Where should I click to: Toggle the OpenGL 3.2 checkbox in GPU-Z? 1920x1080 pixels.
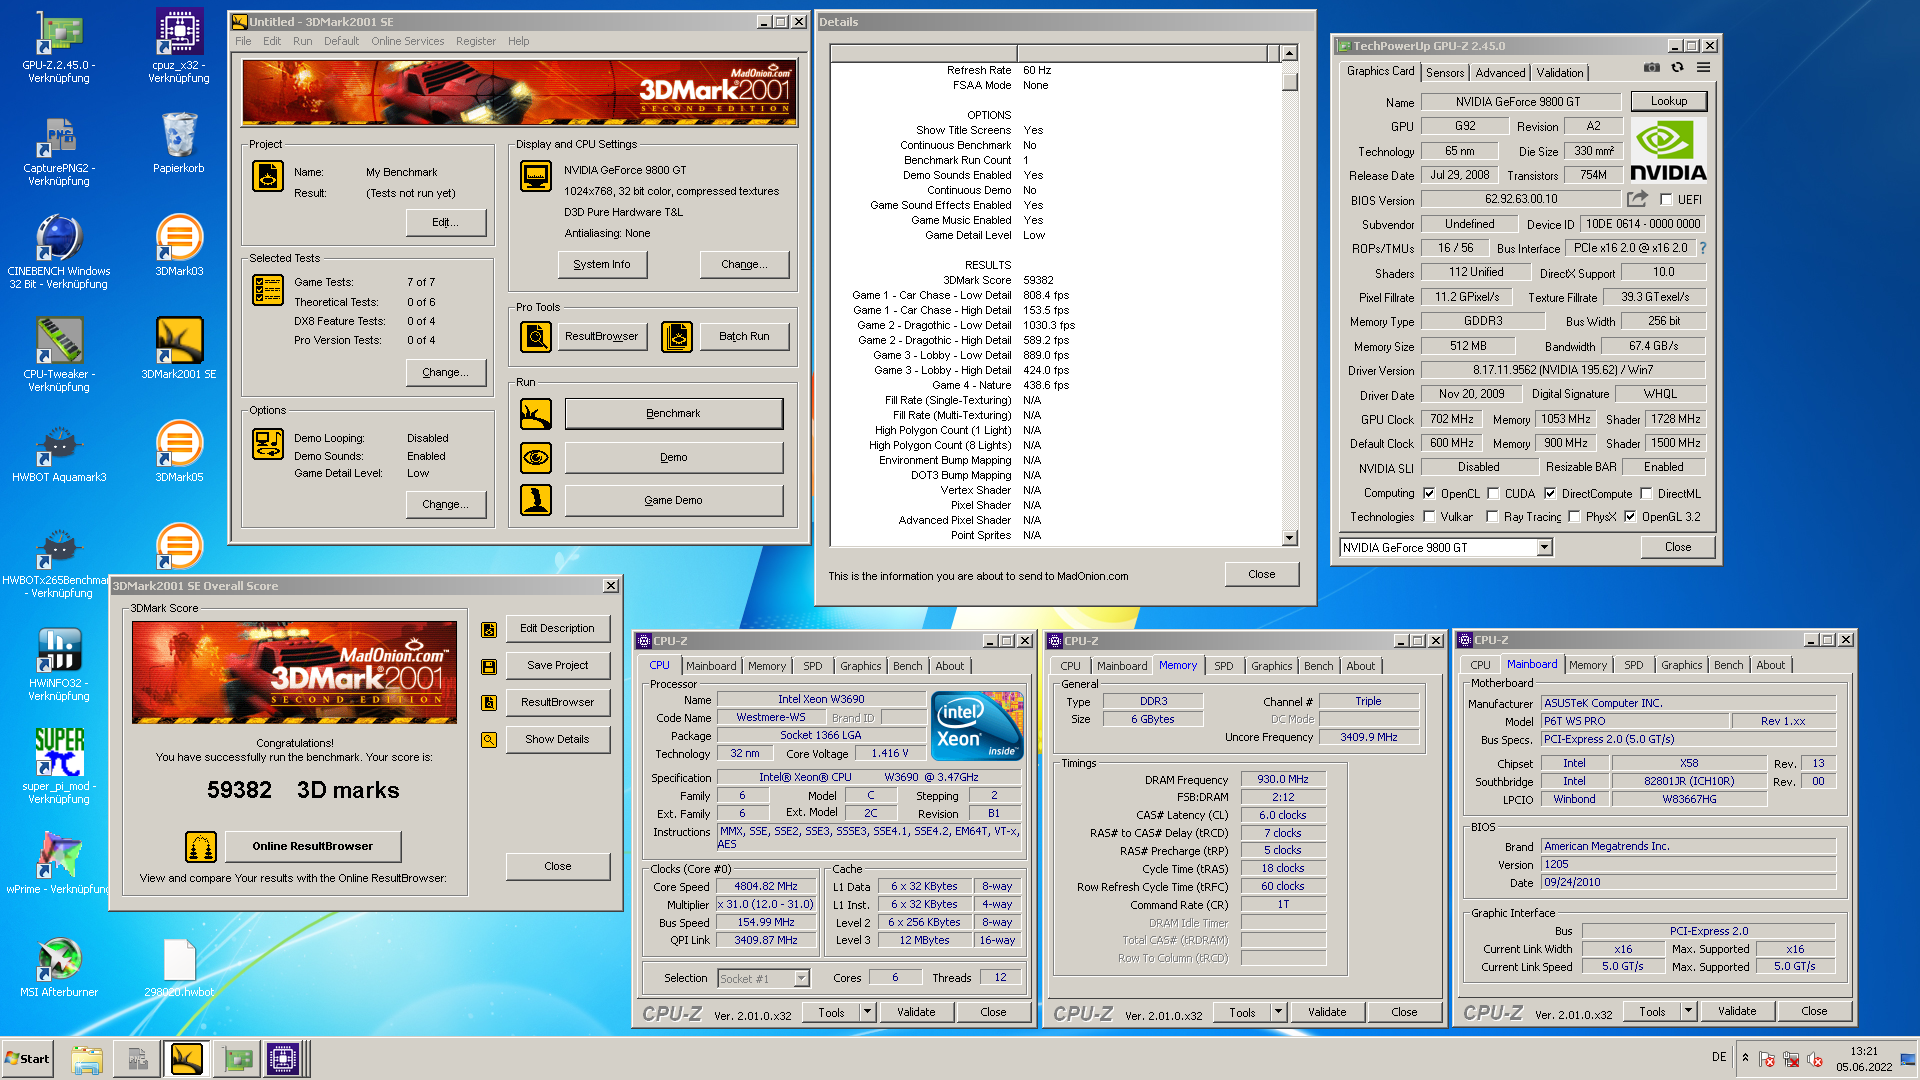click(1630, 517)
